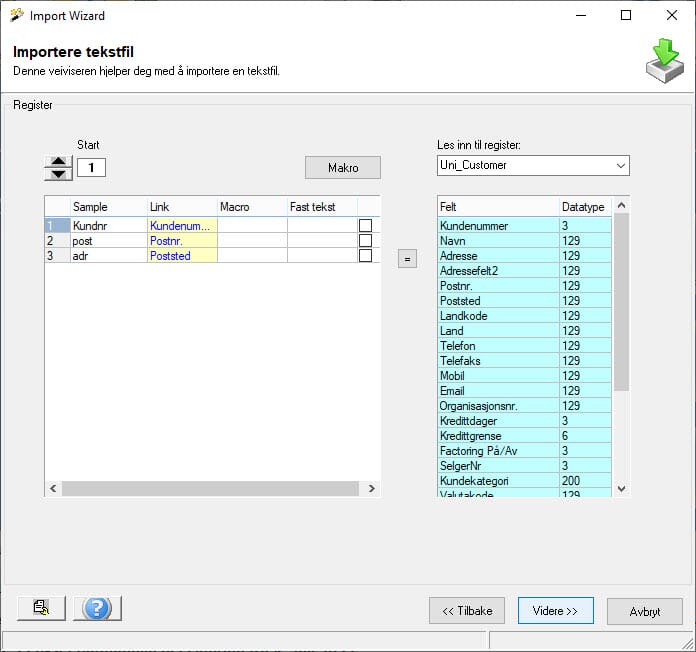
Task: Select the Organisasjonsnr. field in list
Action: coord(497,406)
